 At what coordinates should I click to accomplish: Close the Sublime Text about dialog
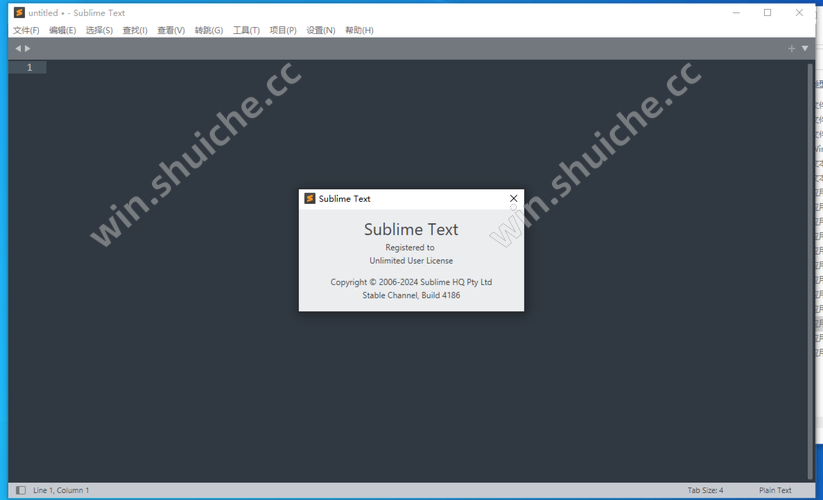click(x=513, y=198)
